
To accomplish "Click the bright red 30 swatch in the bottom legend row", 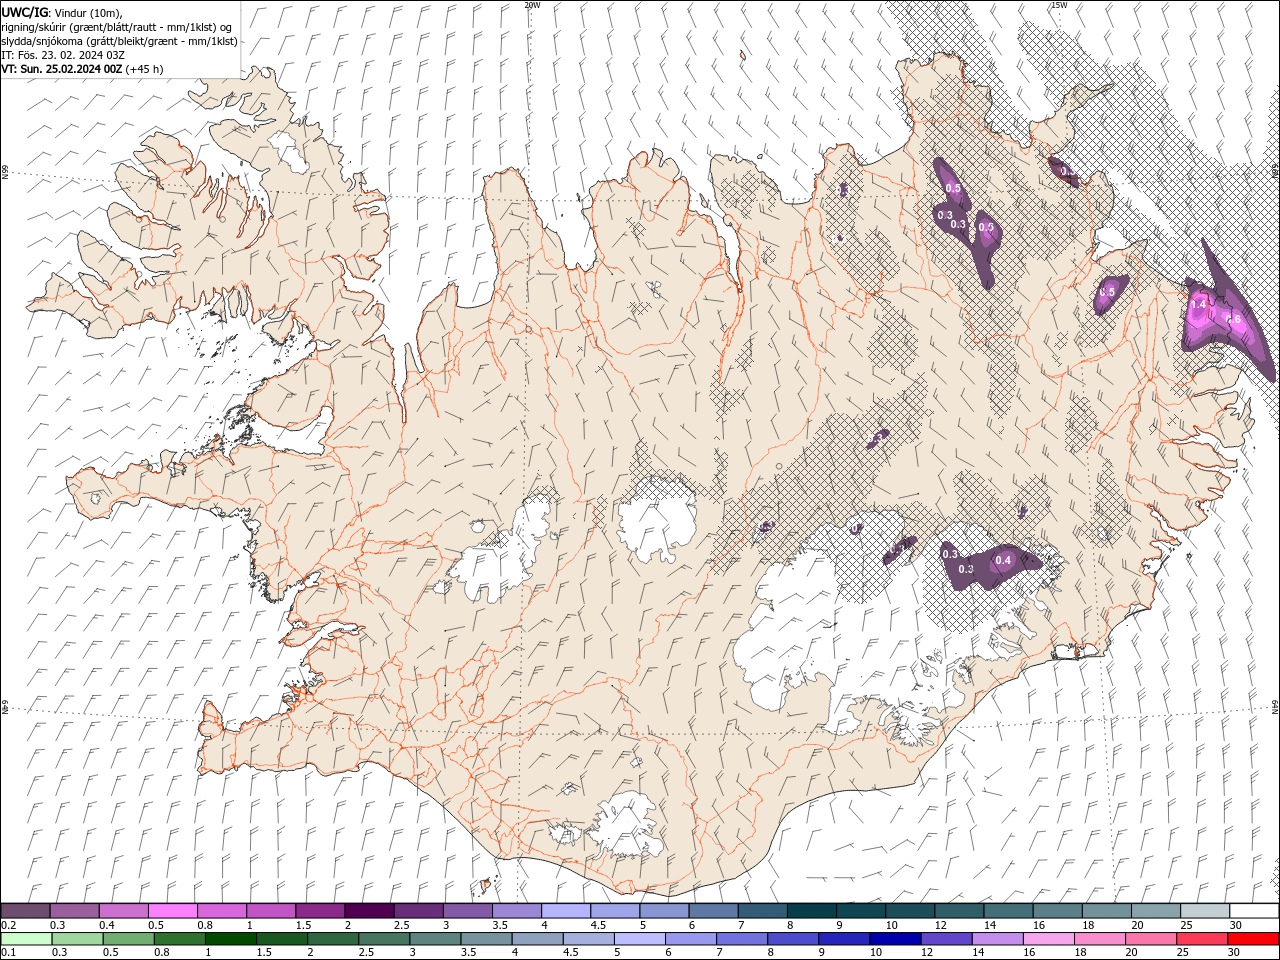I will [x=1254, y=939].
